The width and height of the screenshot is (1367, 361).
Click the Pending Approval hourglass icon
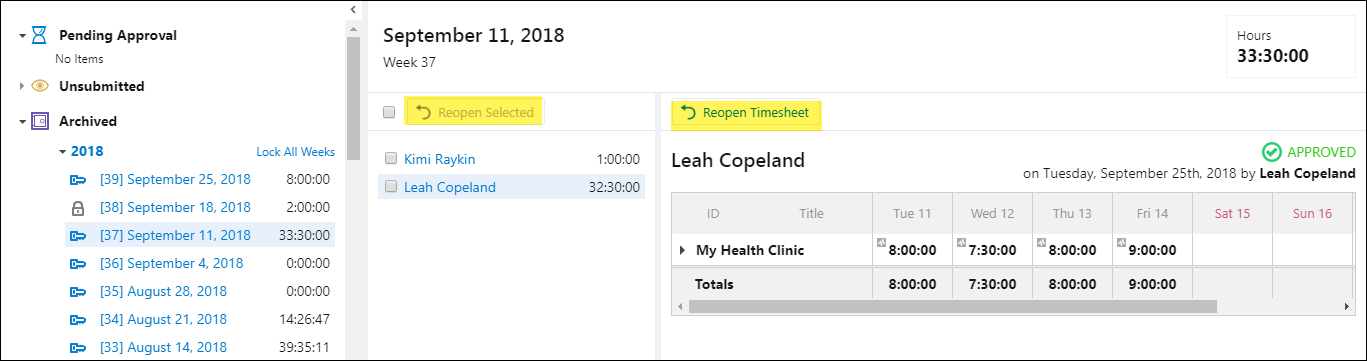click(x=39, y=35)
